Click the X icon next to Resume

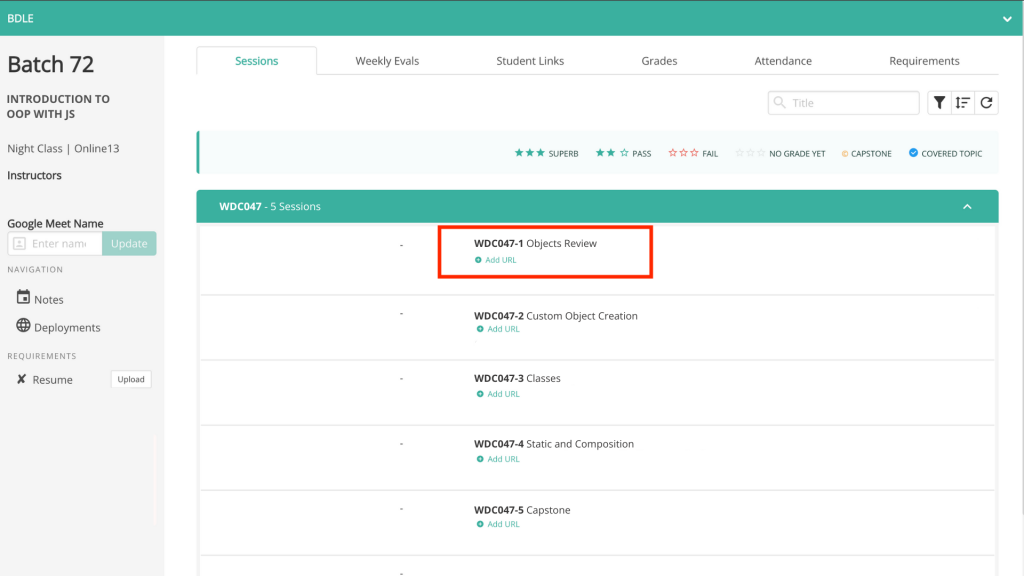pyautogui.click(x=21, y=379)
